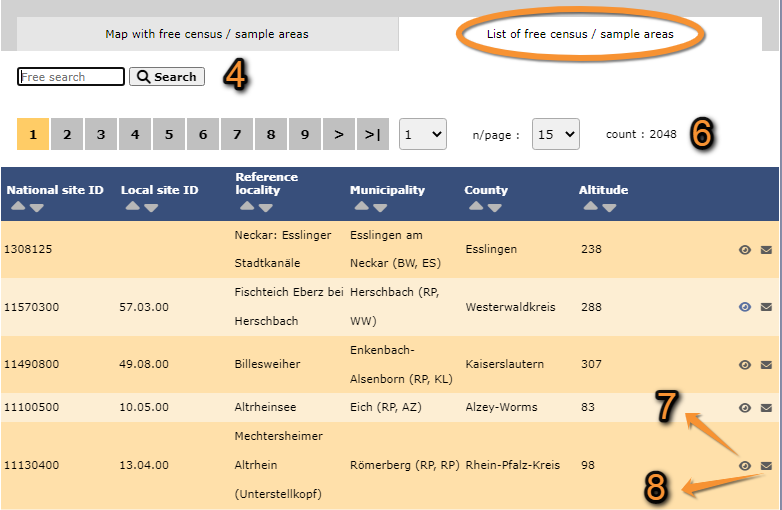Sort National site ID ascending

(x=18, y=206)
